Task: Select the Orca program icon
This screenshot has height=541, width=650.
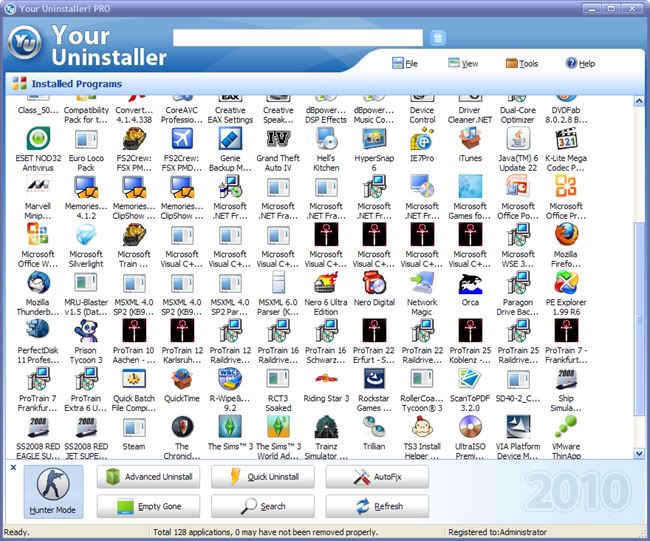Action: click(x=470, y=283)
